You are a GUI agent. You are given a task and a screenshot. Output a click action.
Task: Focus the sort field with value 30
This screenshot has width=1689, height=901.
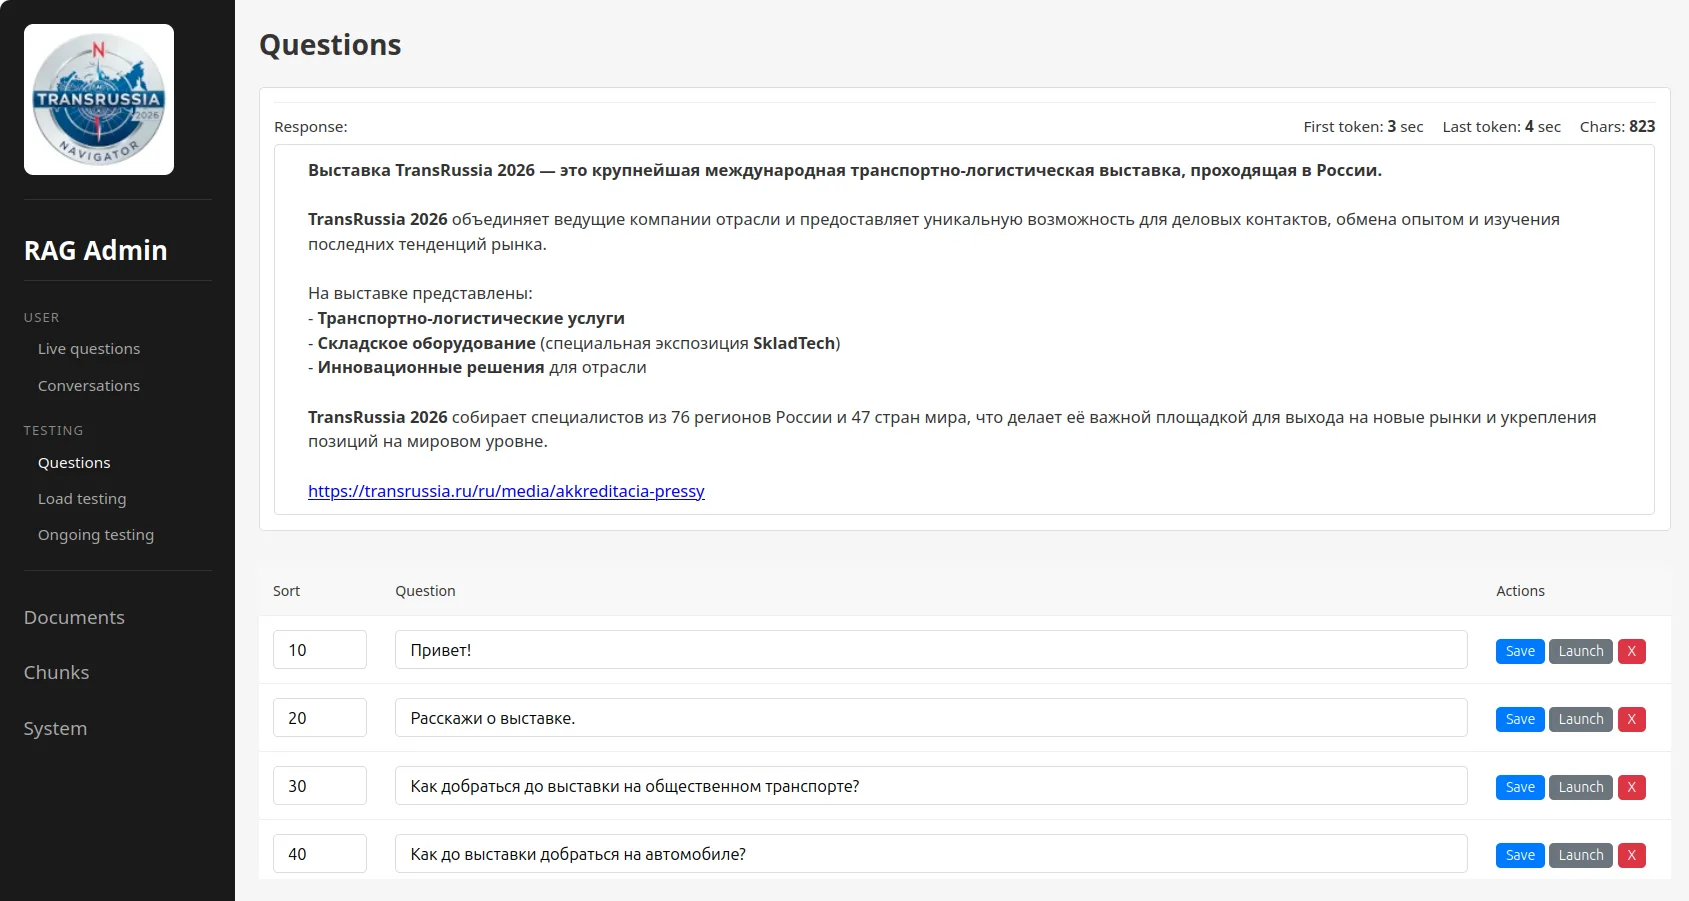pos(320,786)
